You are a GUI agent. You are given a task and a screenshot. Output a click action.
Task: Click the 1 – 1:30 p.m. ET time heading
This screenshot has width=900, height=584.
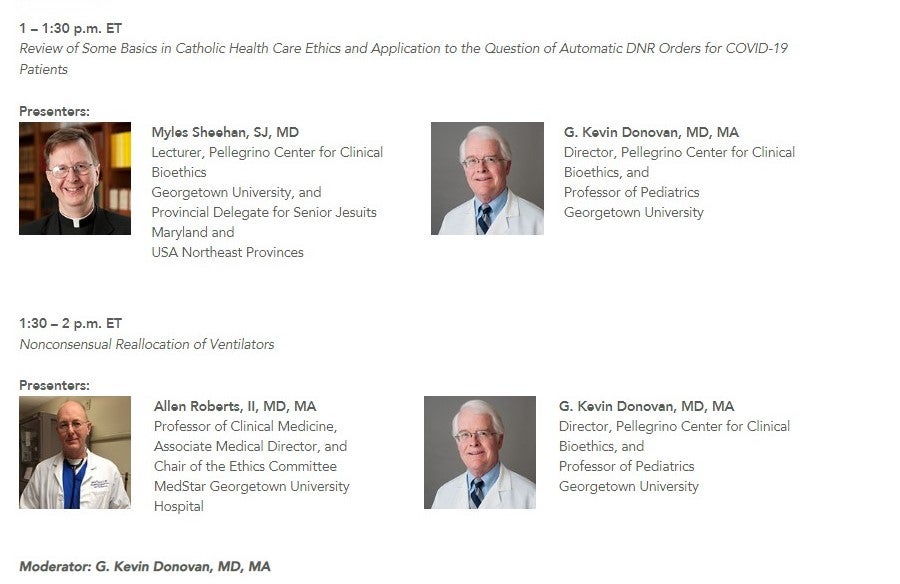coord(71,28)
